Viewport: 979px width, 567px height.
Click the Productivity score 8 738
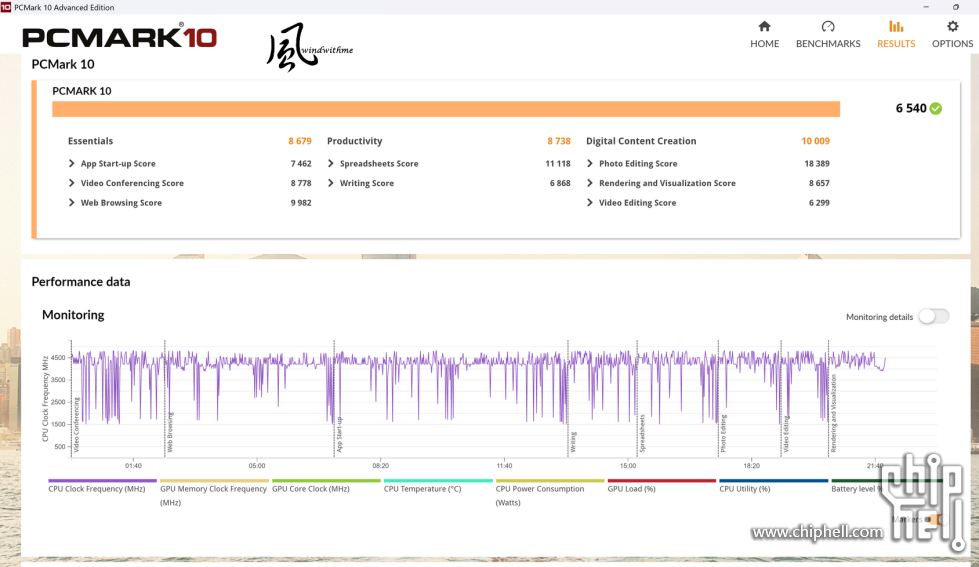559,141
